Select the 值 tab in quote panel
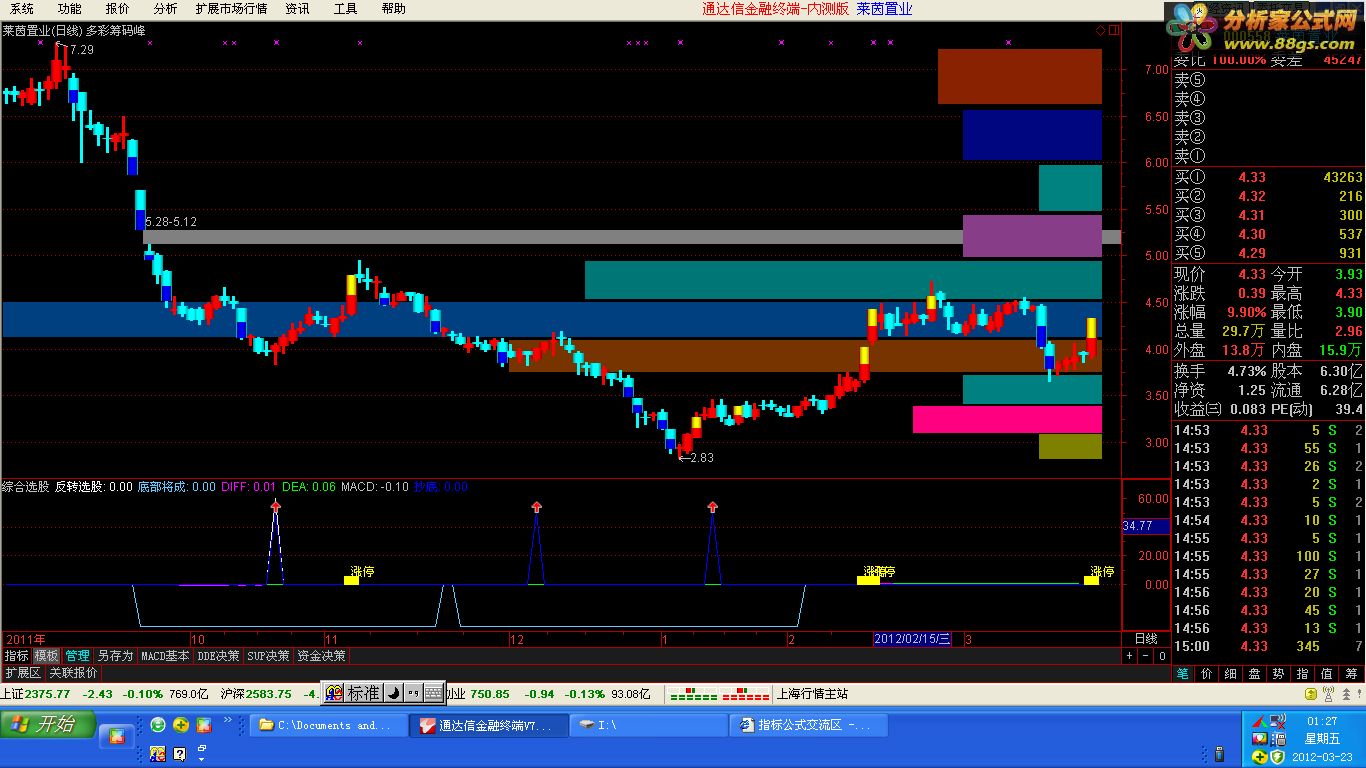The image size is (1366, 768). coord(1327,674)
